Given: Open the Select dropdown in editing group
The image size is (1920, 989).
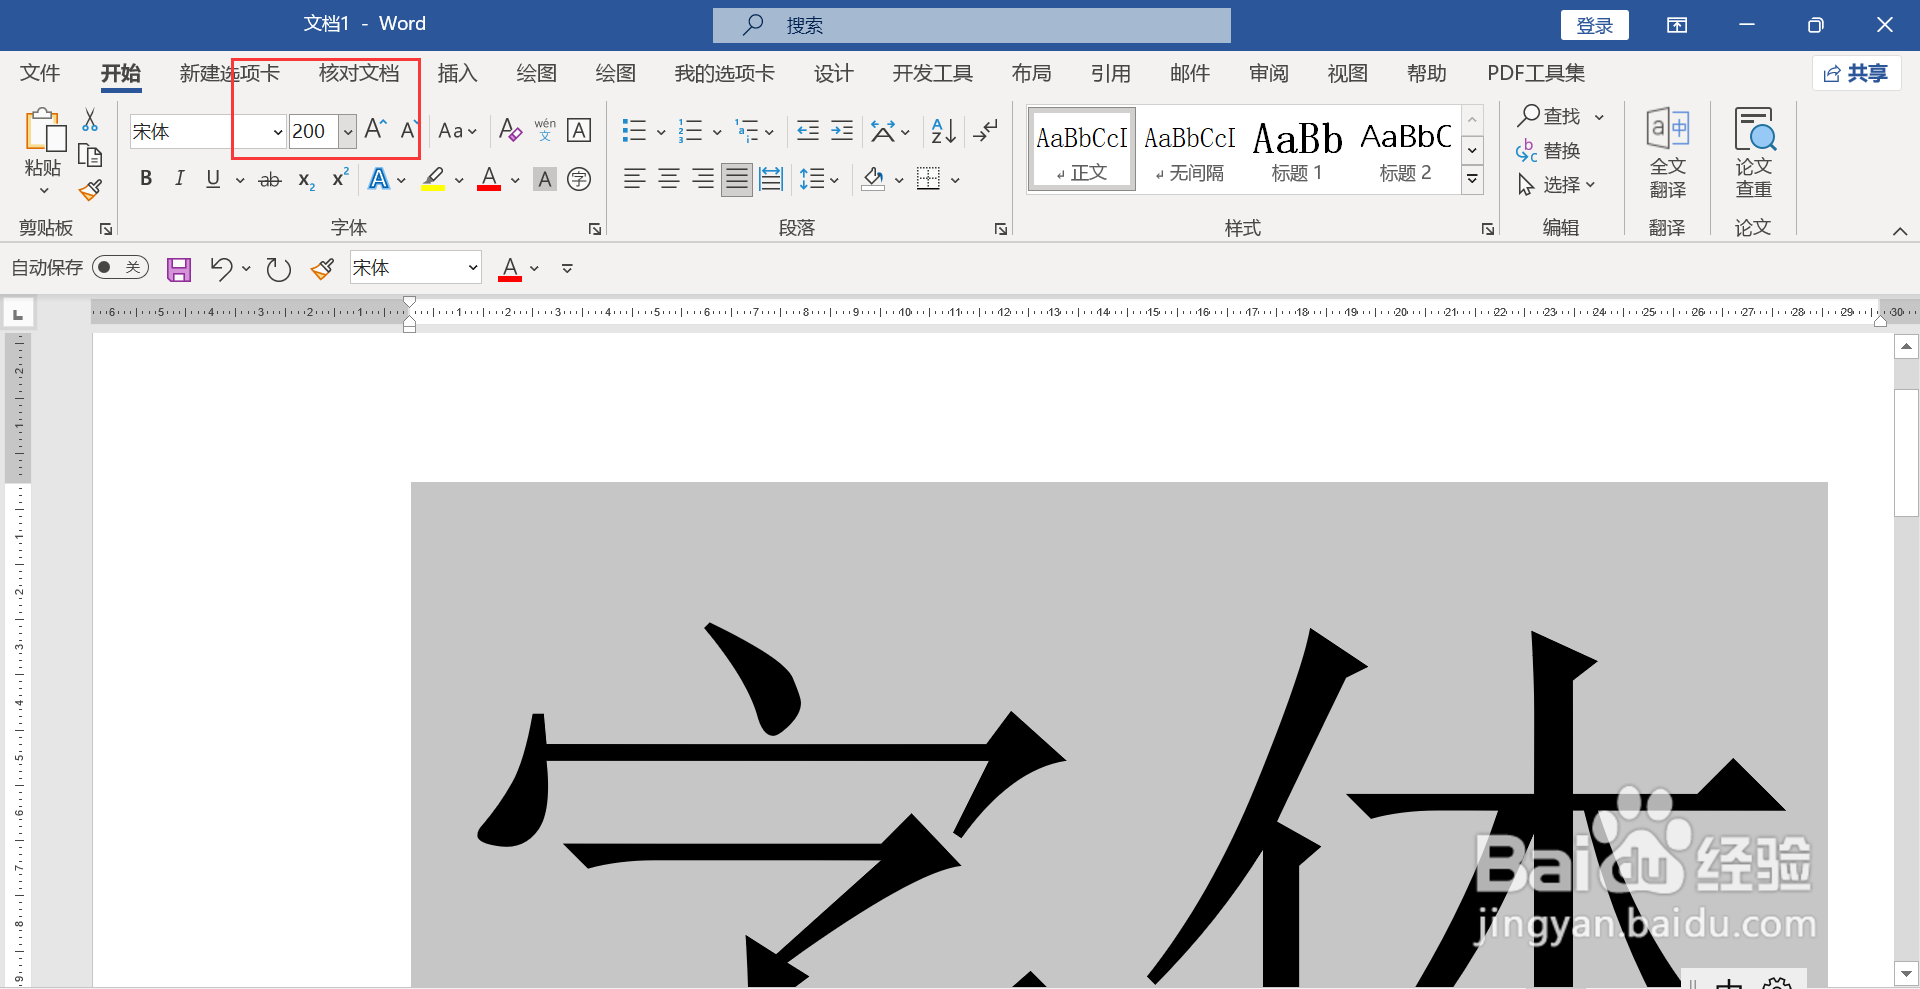Looking at the screenshot, I should (x=1556, y=185).
